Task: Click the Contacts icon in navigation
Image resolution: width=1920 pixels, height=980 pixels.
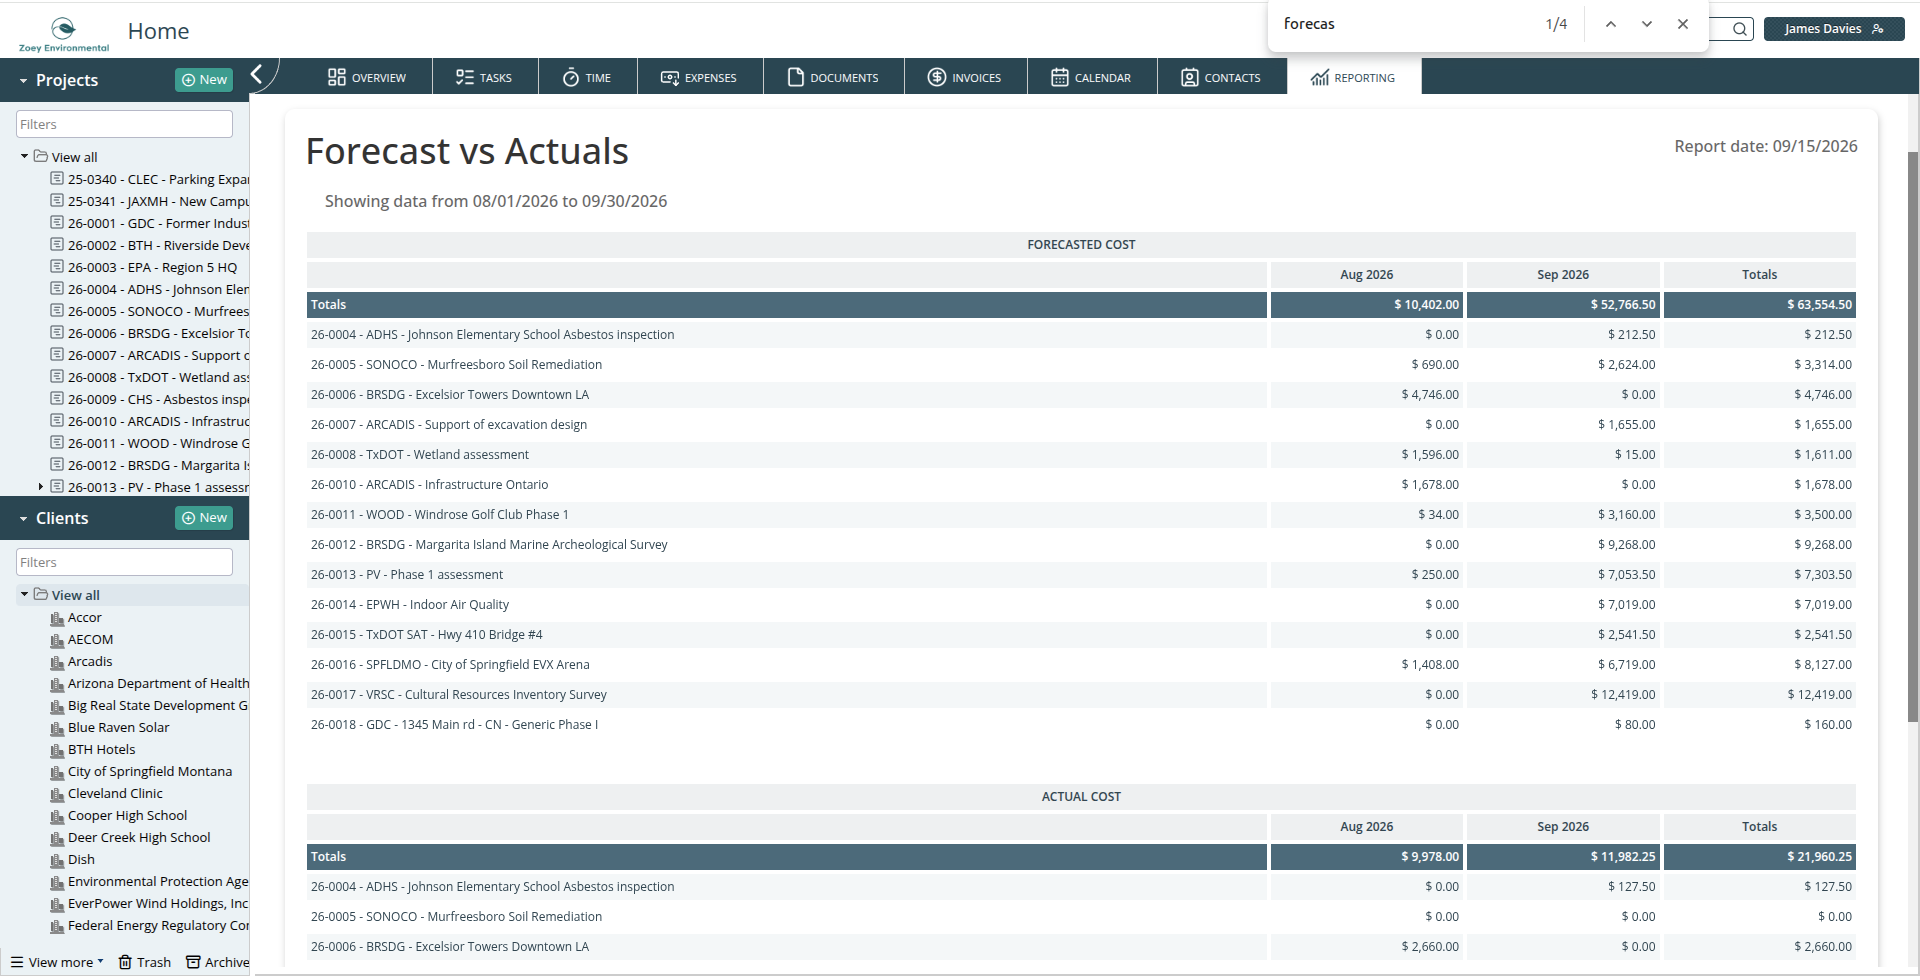Action: 1189,77
